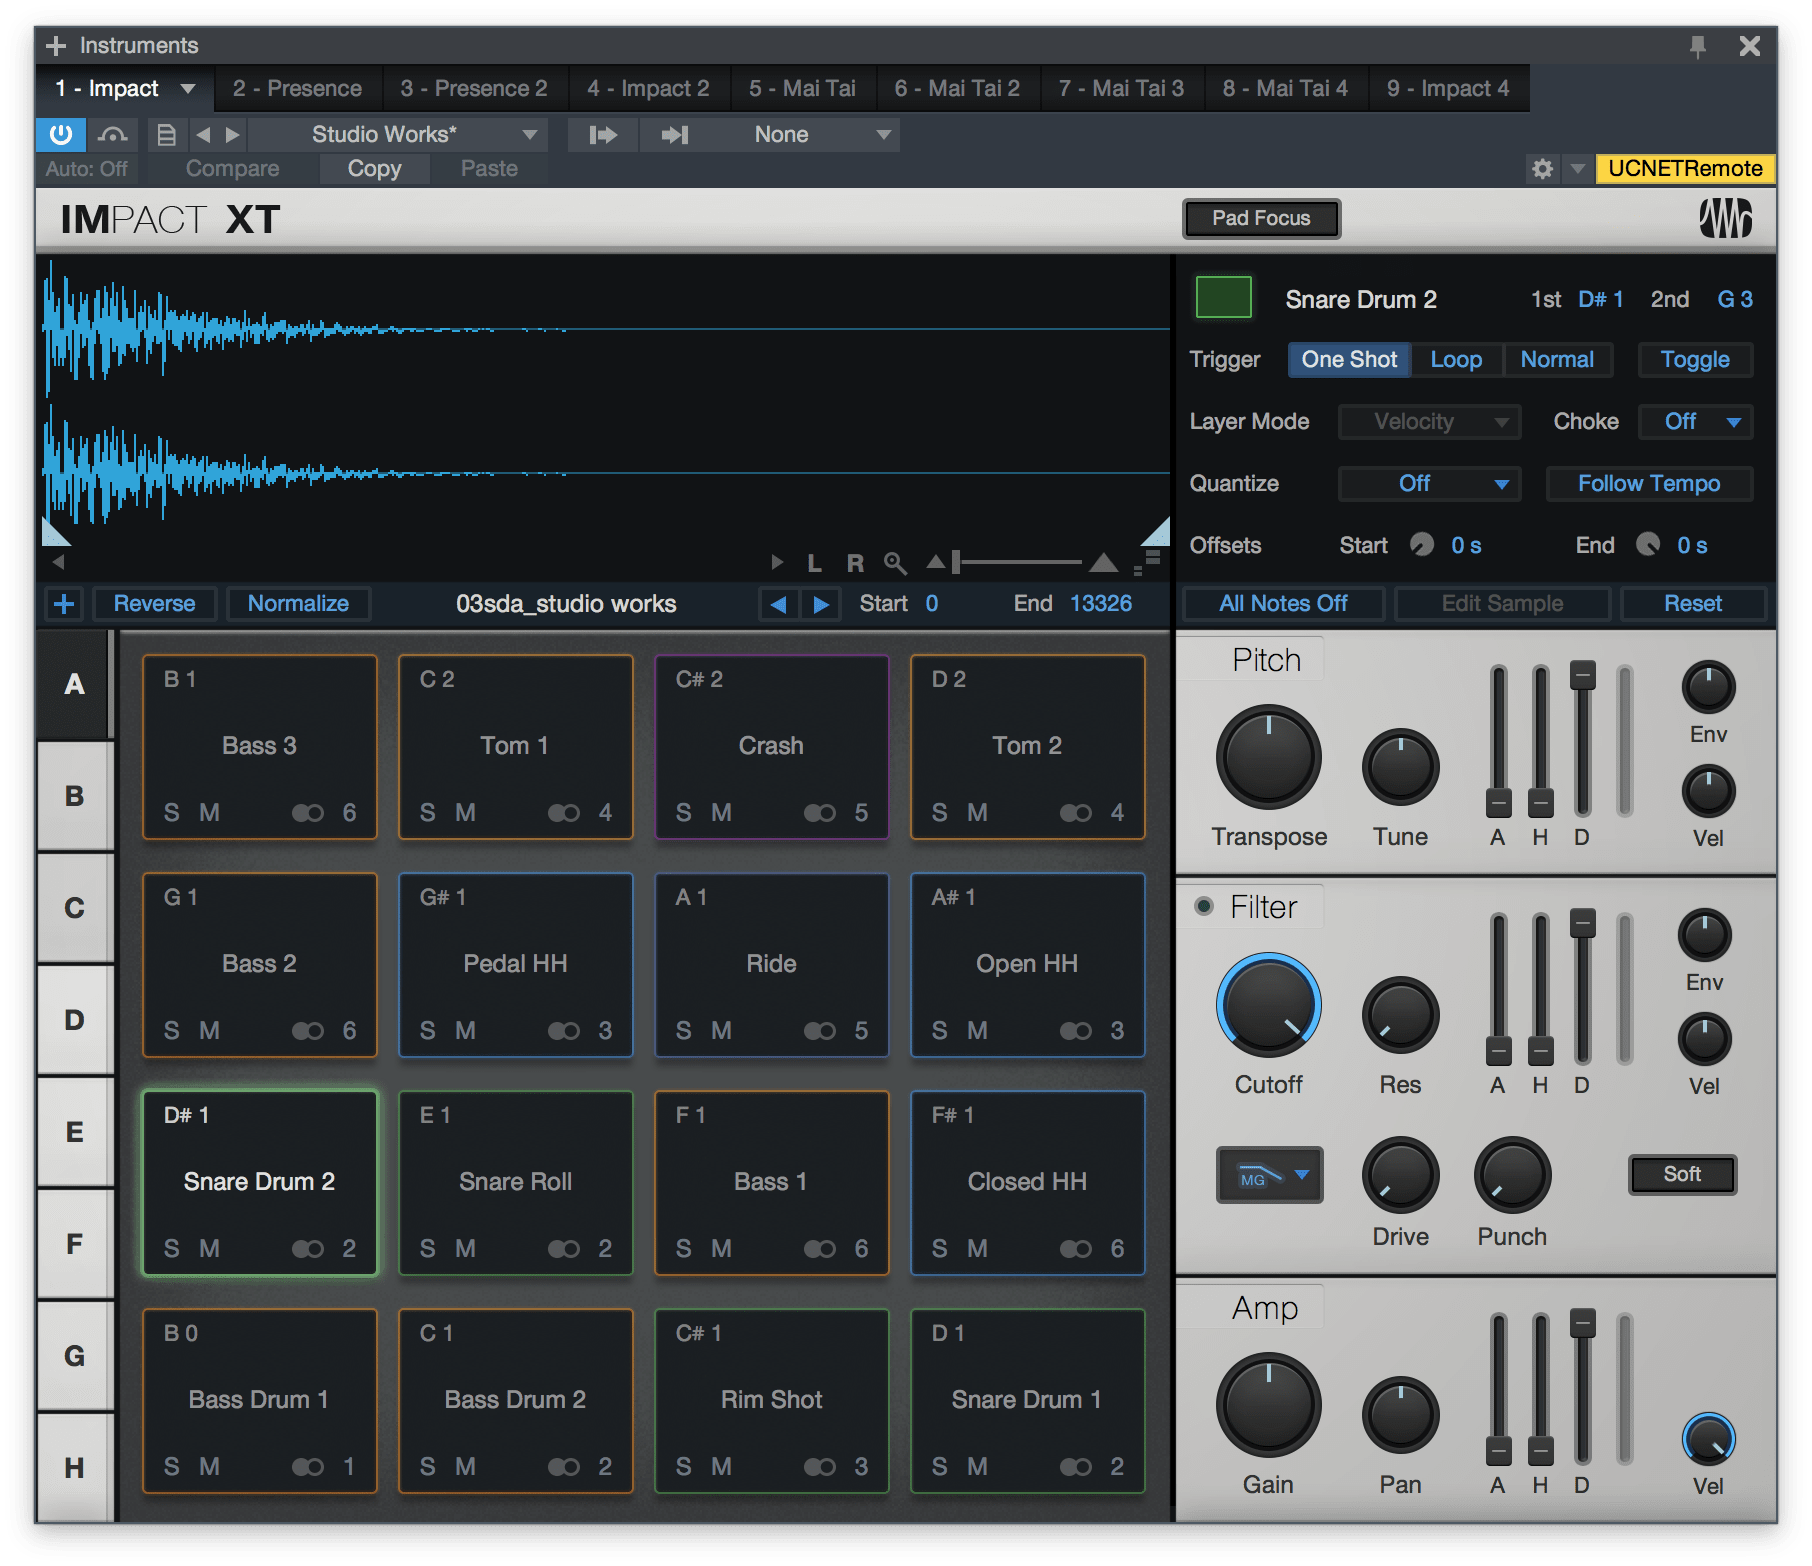Click All Notes Off
1812x1566 pixels.
point(1283,603)
